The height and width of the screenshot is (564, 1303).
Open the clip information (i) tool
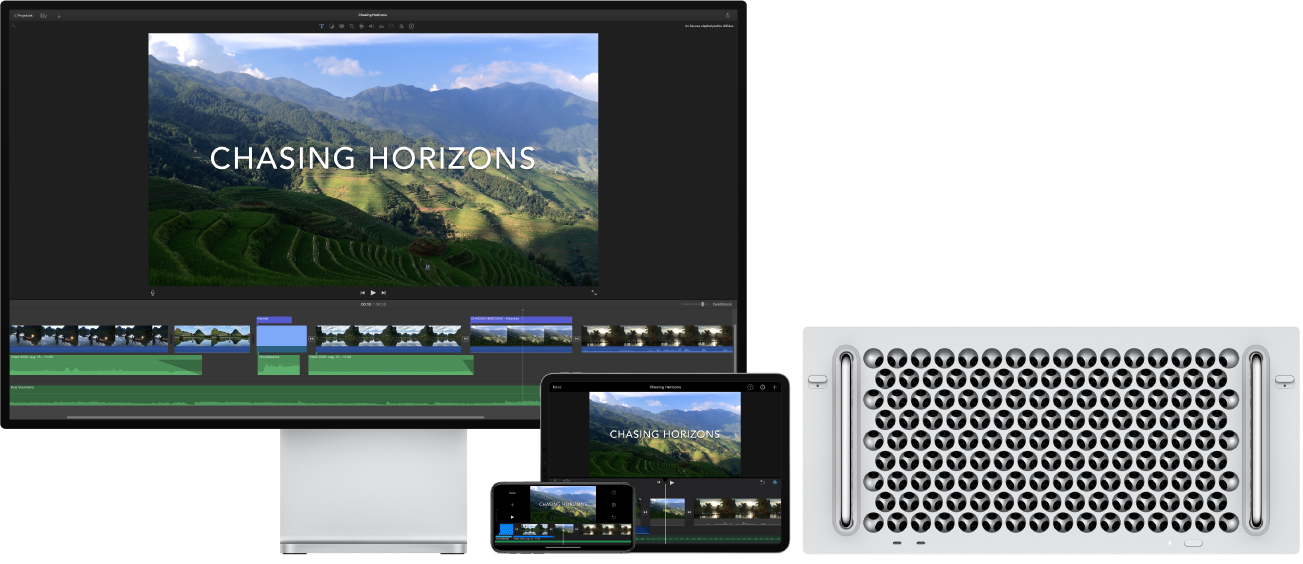tap(411, 26)
